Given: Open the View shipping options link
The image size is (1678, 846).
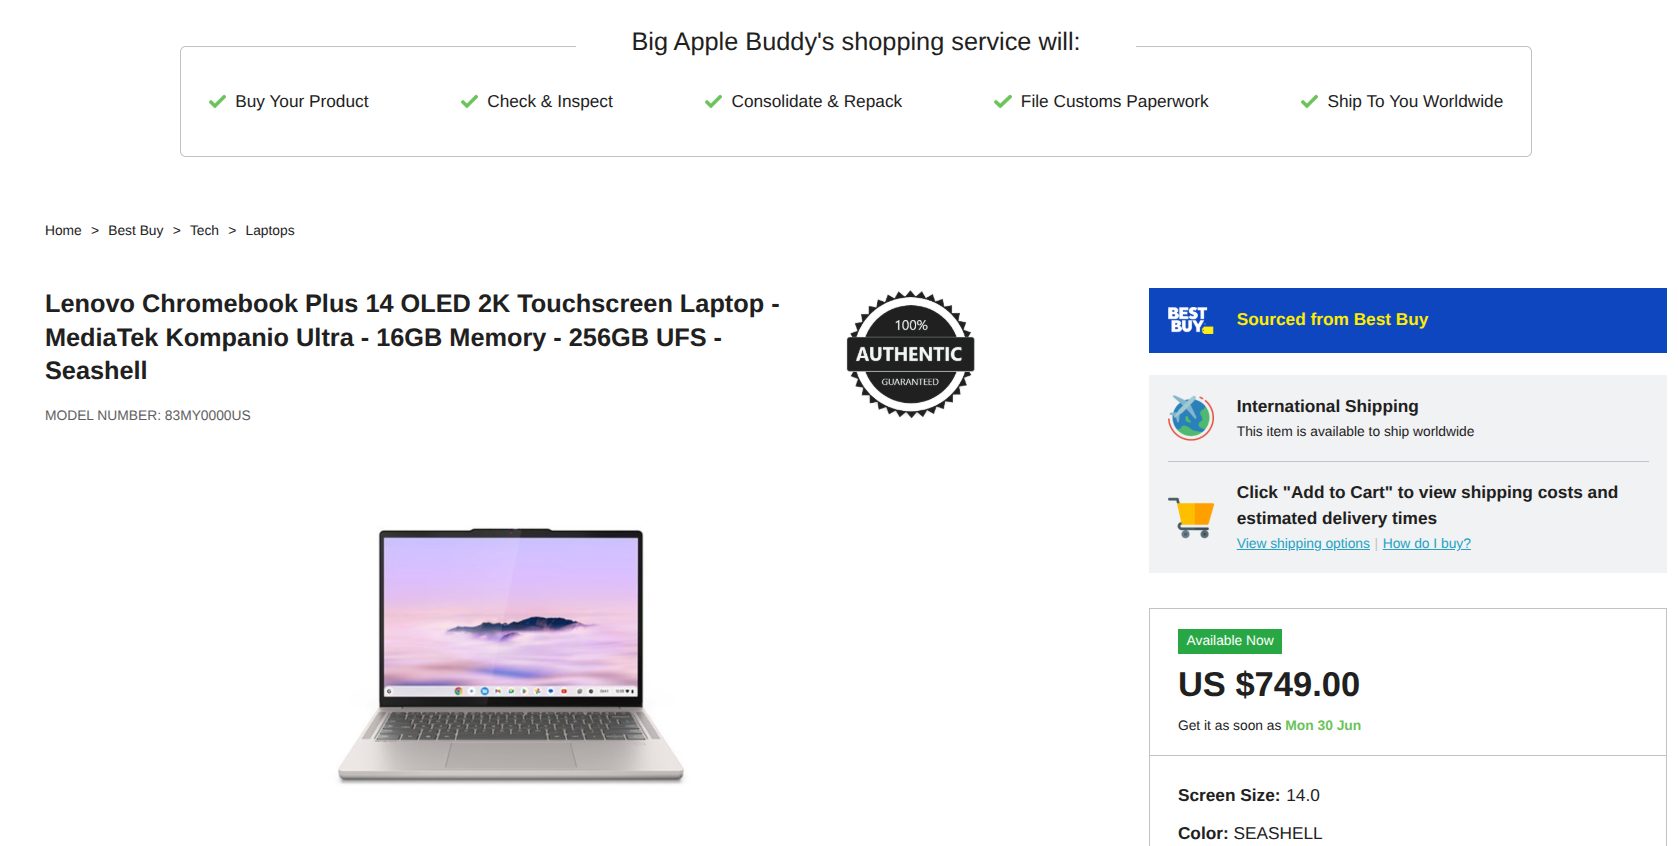Looking at the screenshot, I should coord(1303,543).
